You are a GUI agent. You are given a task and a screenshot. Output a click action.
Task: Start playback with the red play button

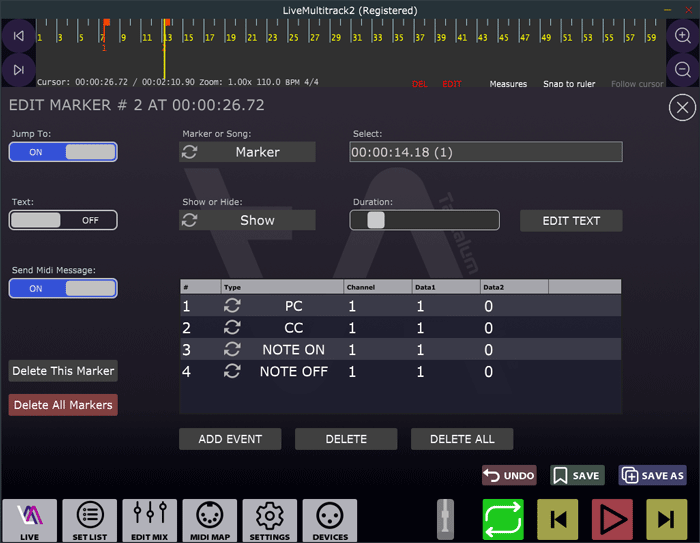click(612, 519)
